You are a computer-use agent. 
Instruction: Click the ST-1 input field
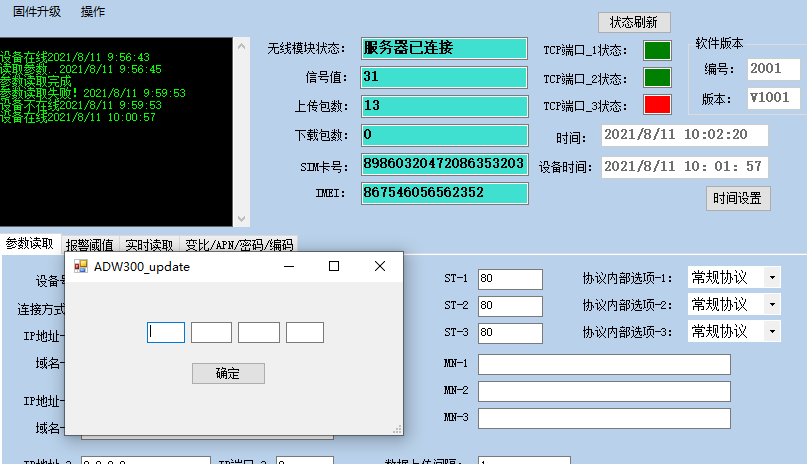pos(510,279)
